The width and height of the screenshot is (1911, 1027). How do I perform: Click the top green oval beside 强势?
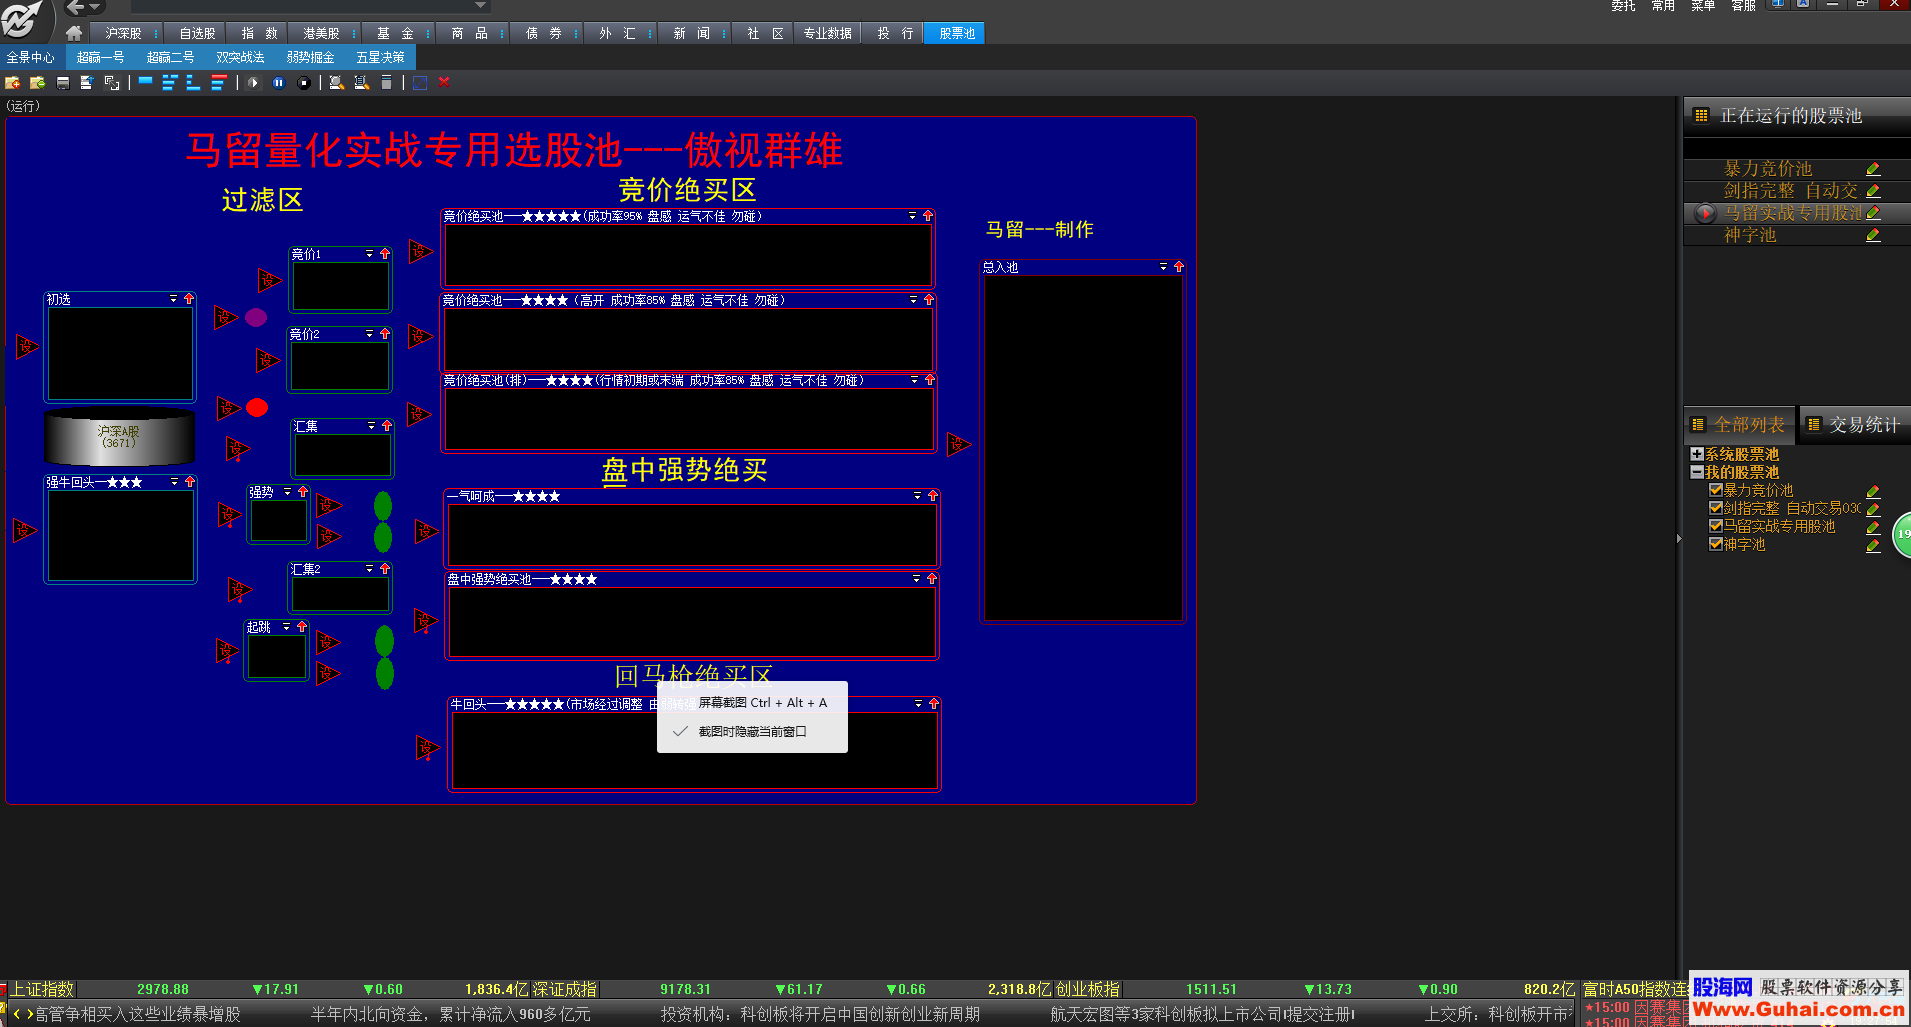coord(383,506)
